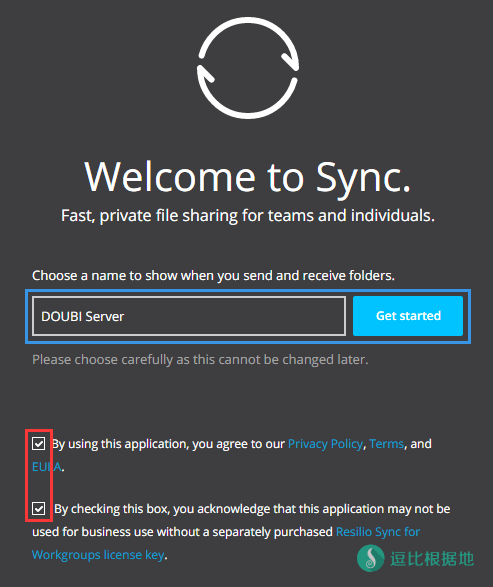Focus the DOUBI Server name field
Screen dimensions: 493x587
189,316
